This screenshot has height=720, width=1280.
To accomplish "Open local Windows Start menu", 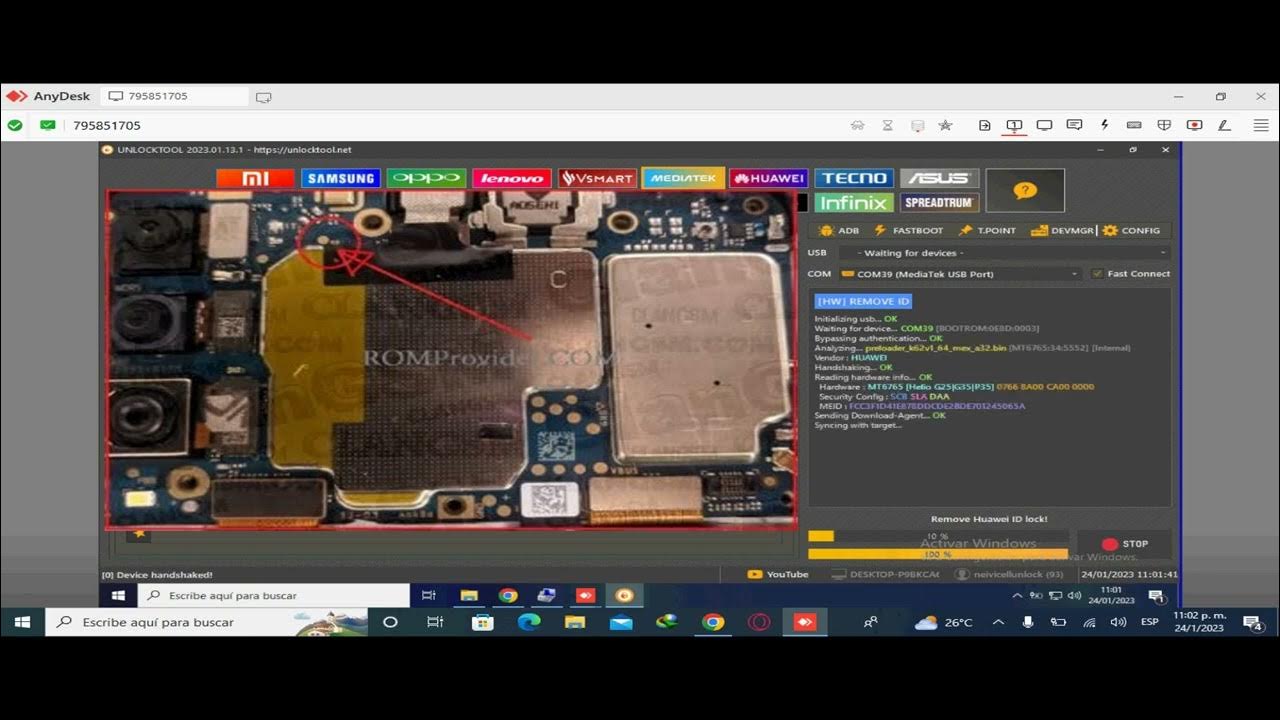I will (x=22, y=622).
